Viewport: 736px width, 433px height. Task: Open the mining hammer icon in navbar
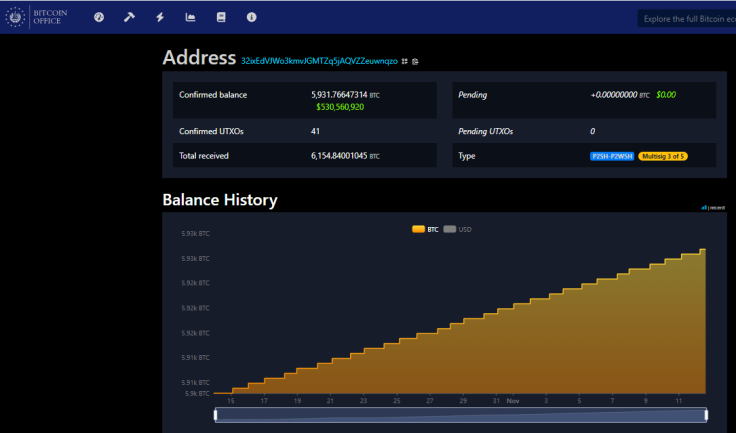coord(129,17)
